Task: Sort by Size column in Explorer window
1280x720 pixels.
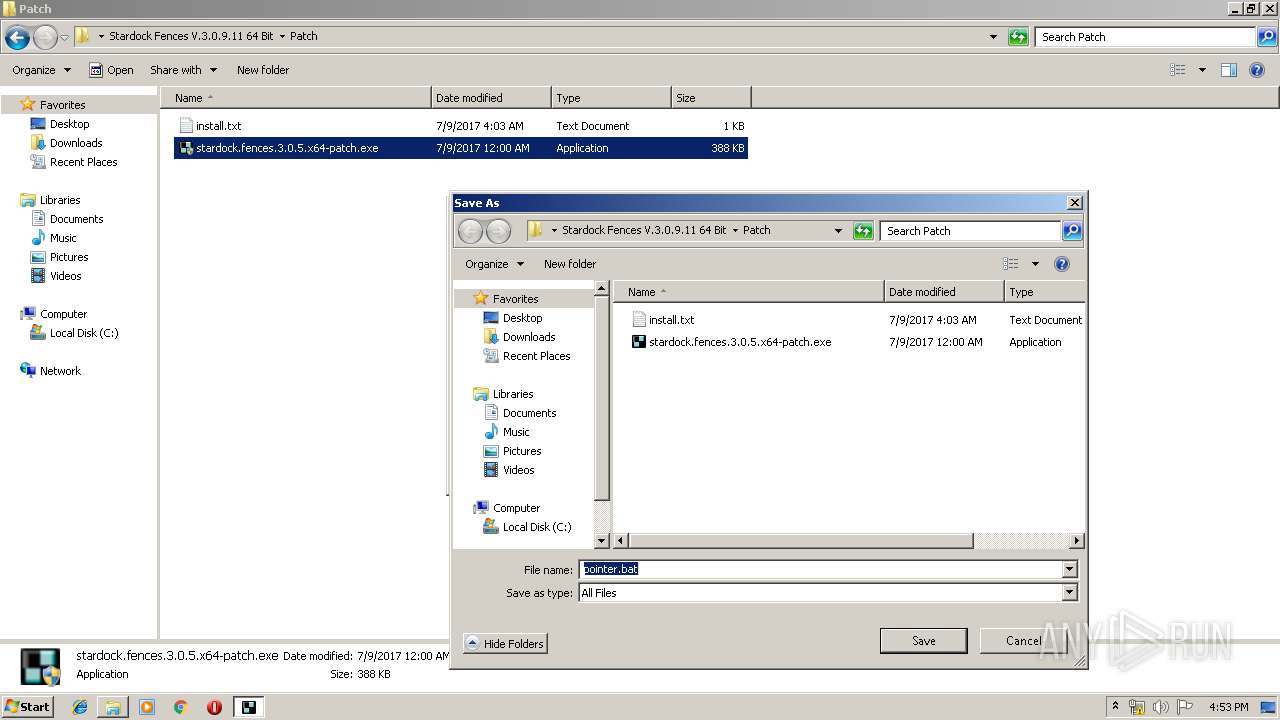Action: [710, 98]
